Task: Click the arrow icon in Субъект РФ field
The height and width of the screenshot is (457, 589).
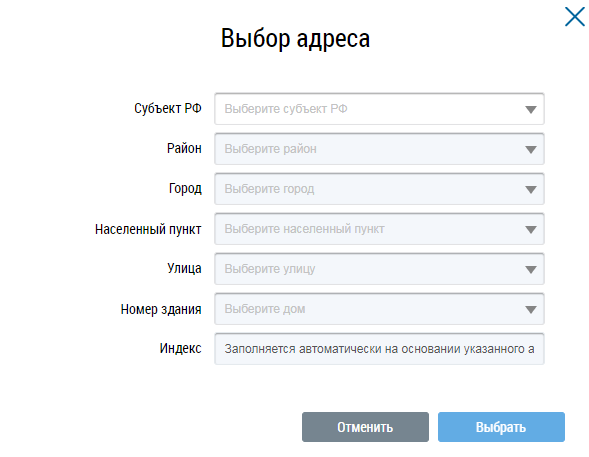Action: pos(530,109)
